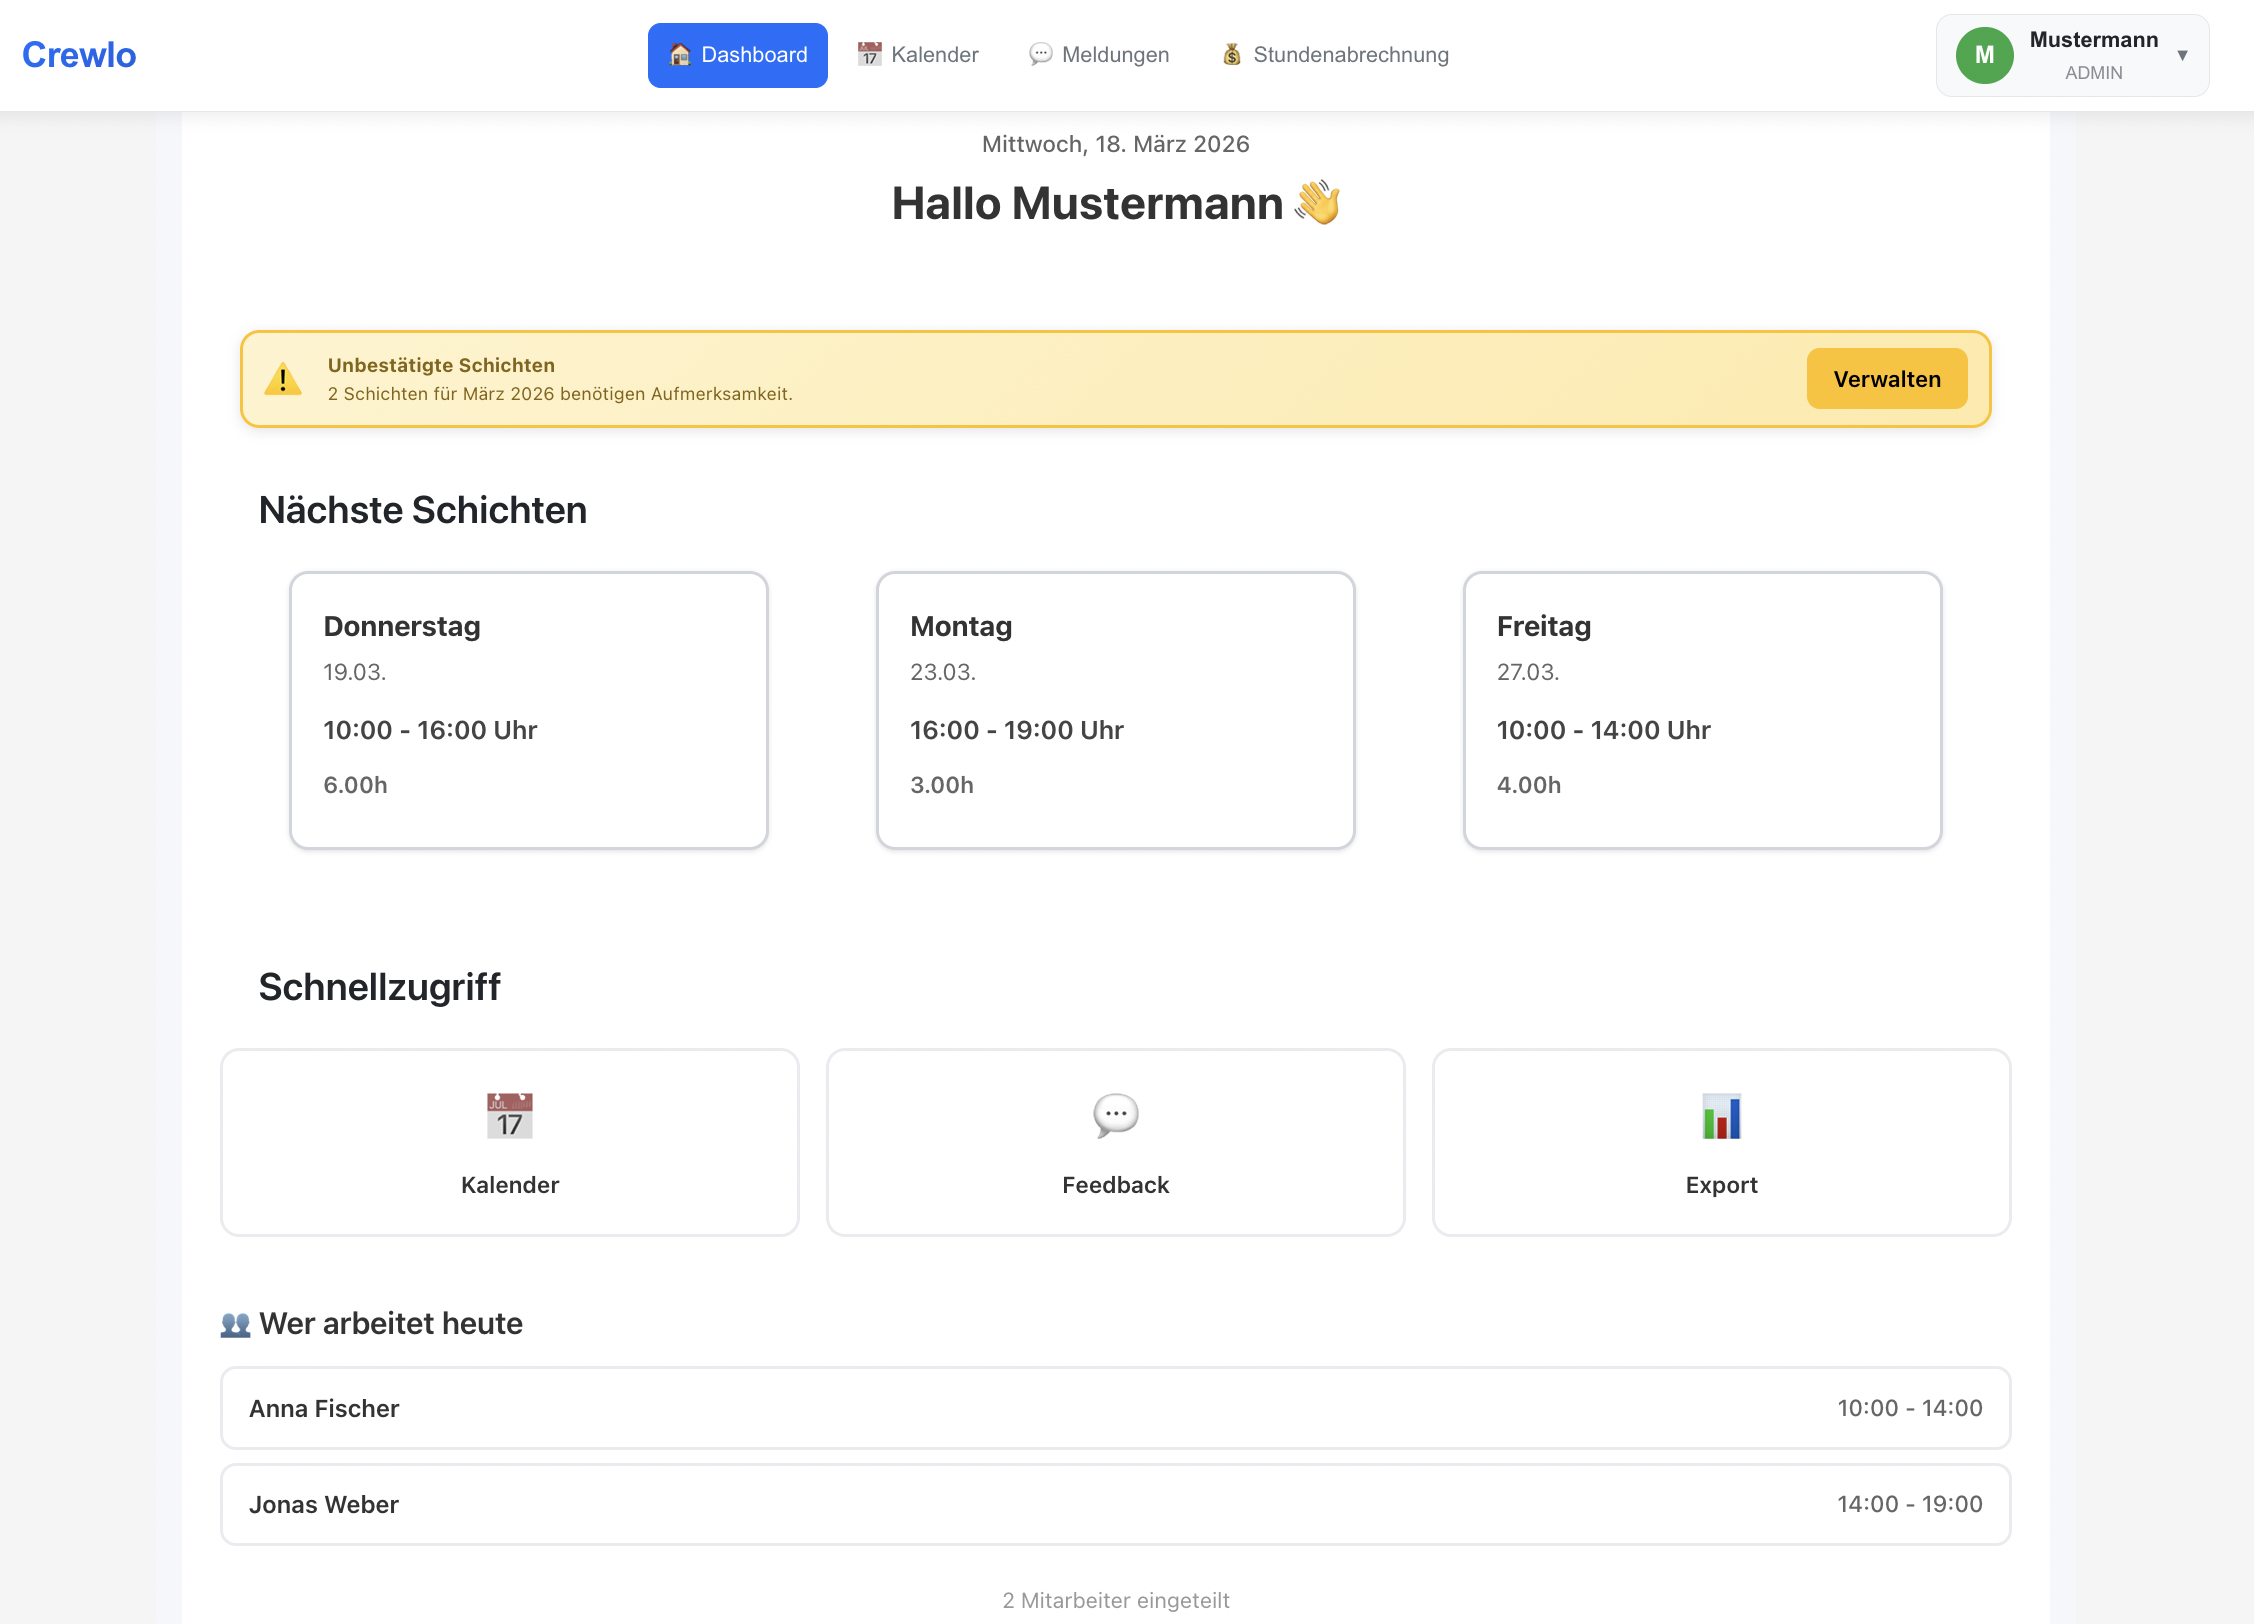The image size is (2254, 1624).
Task: Select the Donnerstag shift card
Action: coord(529,709)
